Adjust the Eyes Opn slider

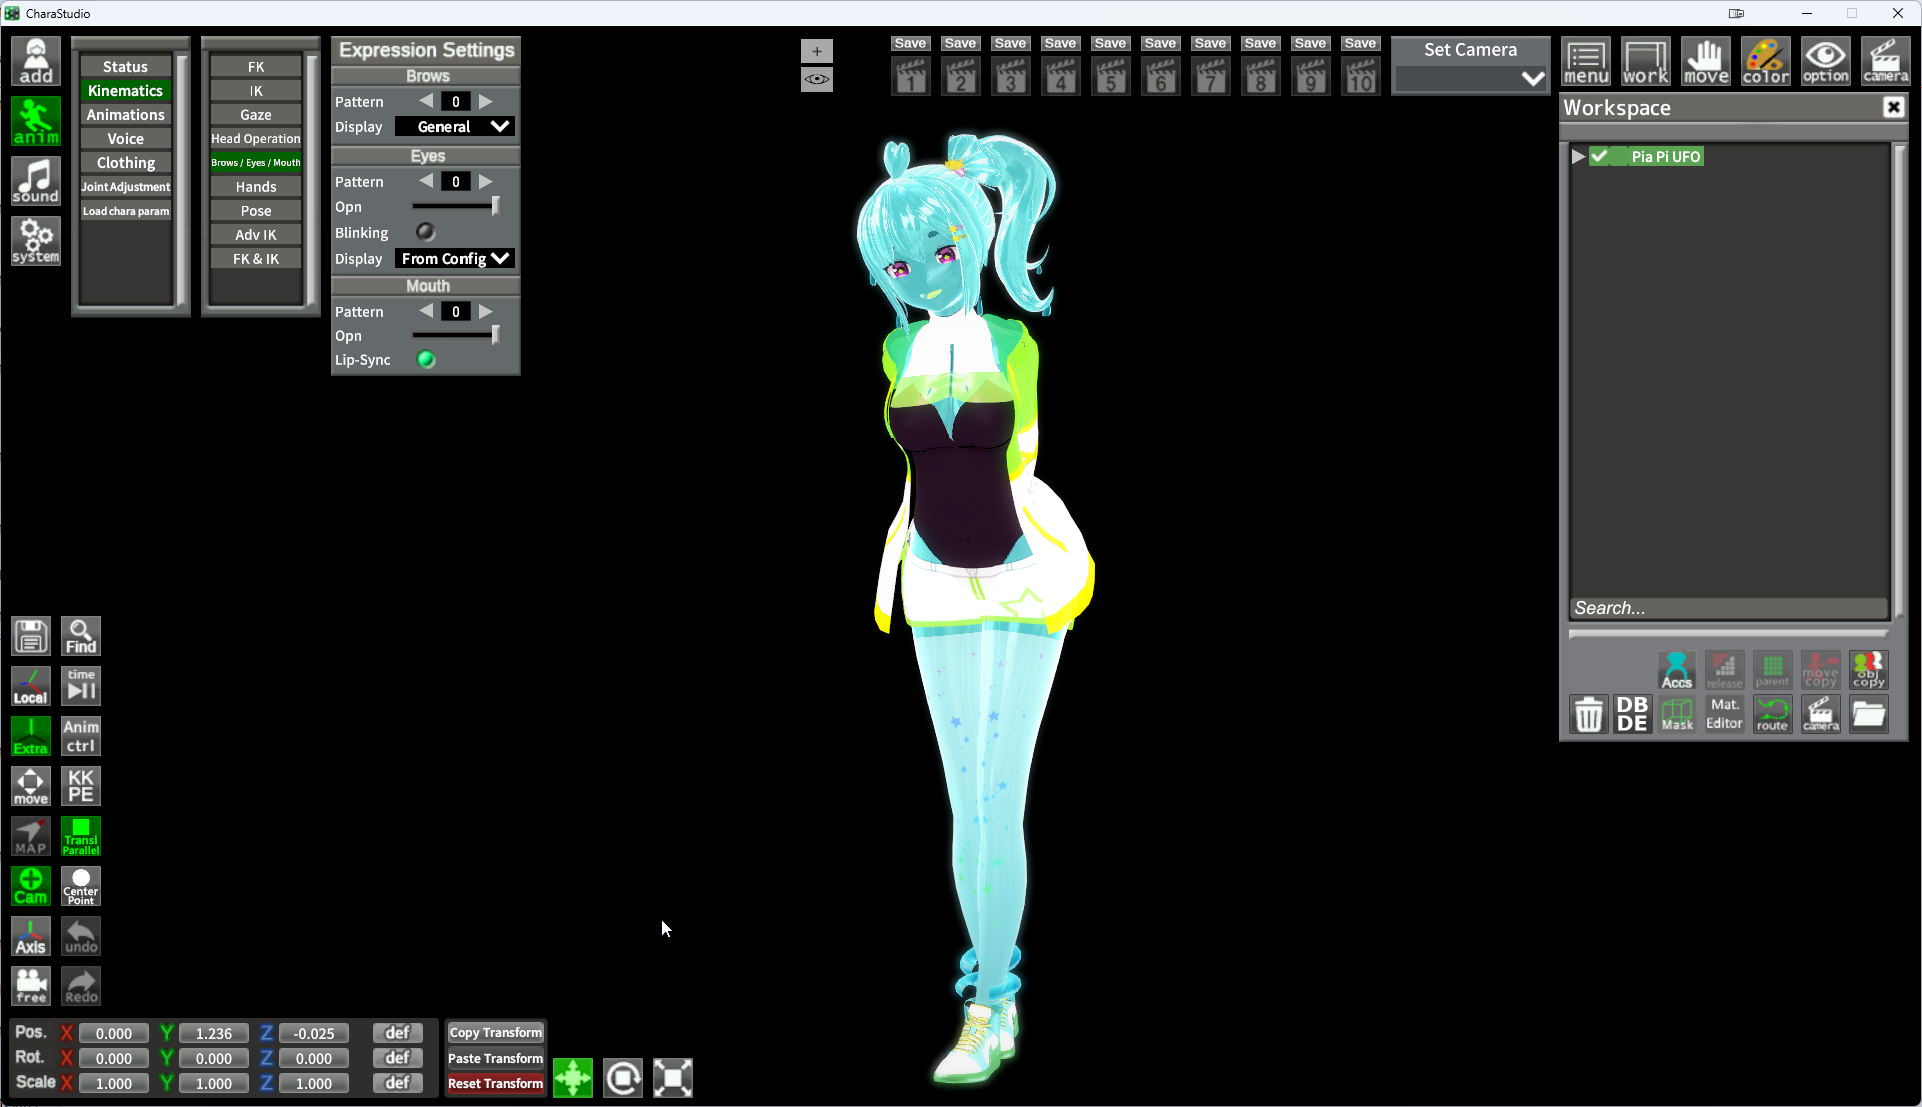point(455,206)
